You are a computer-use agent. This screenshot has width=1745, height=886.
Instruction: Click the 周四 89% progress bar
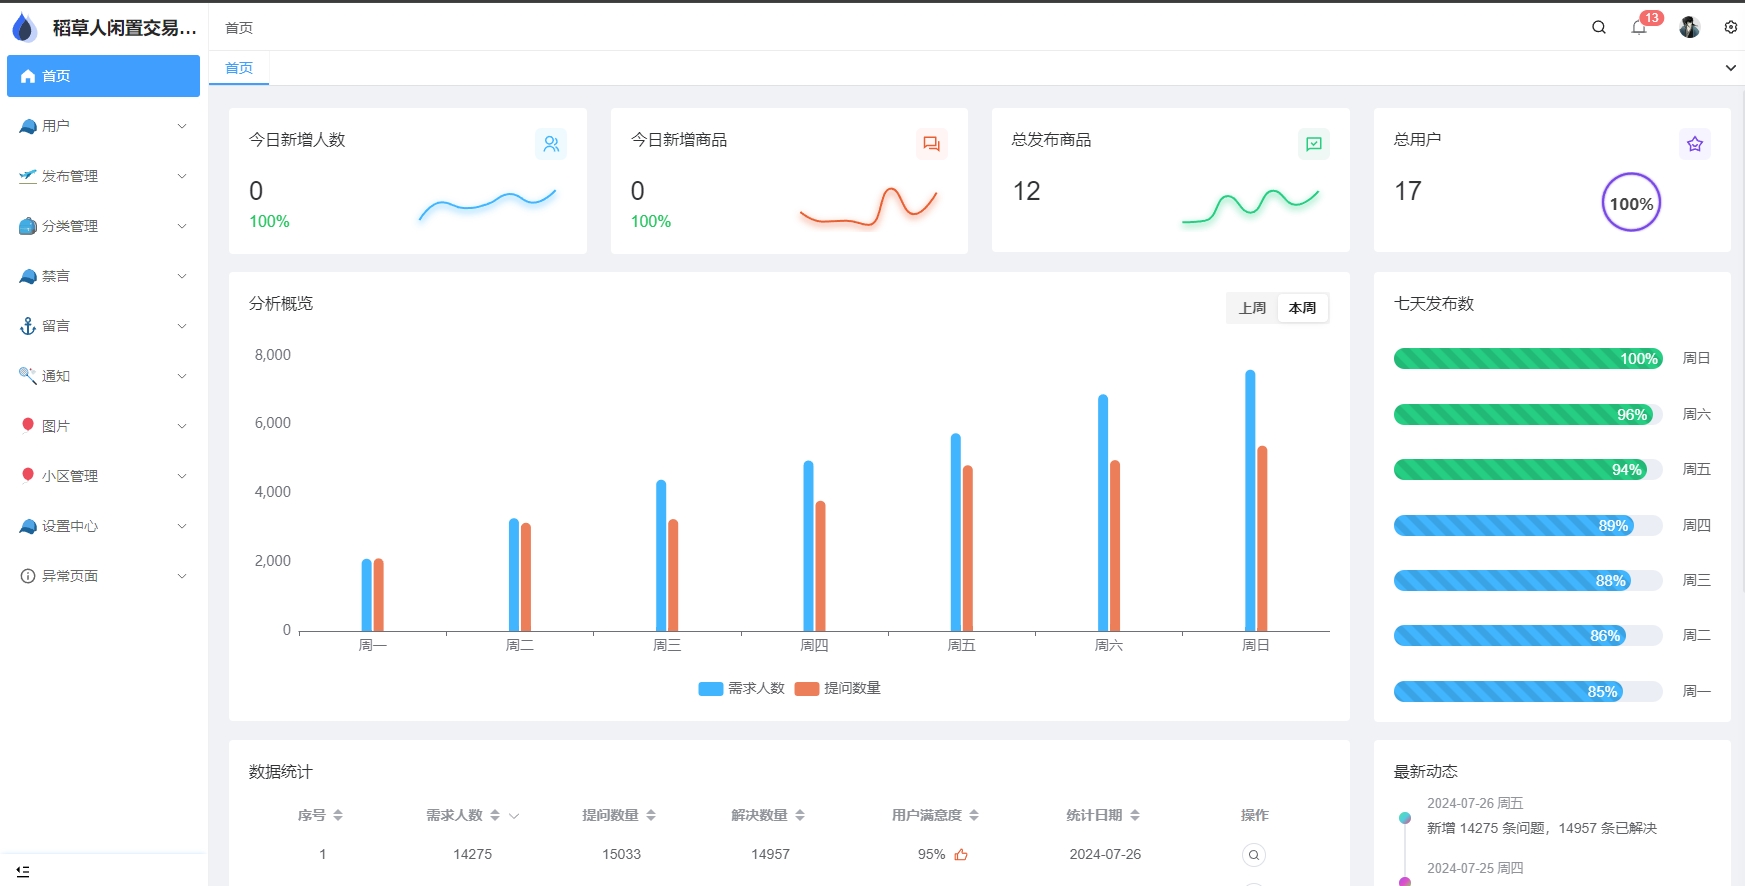[x=1528, y=525]
